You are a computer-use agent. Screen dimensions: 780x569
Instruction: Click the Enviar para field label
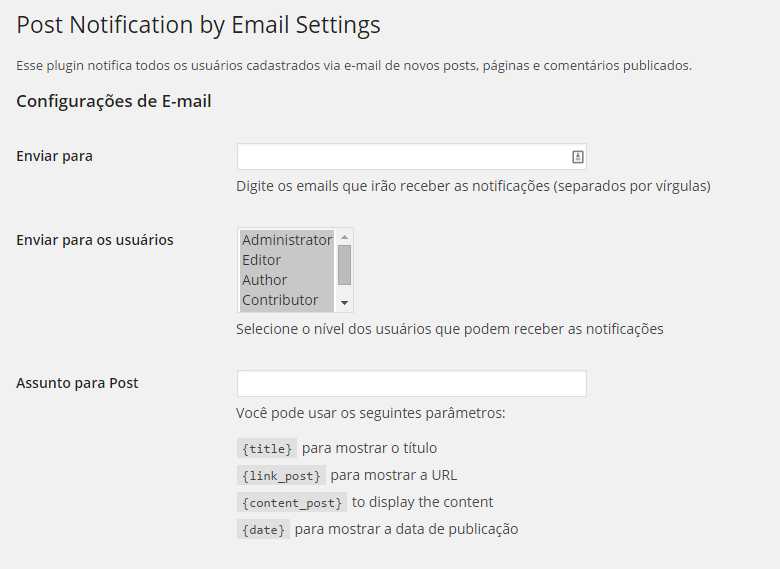[x=54, y=156]
